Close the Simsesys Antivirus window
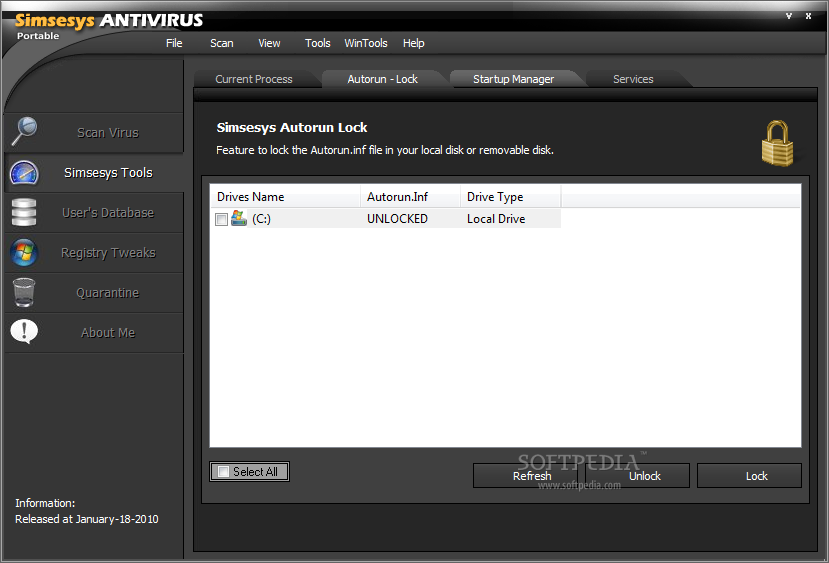The height and width of the screenshot is (563, 829). coord(808,16)
